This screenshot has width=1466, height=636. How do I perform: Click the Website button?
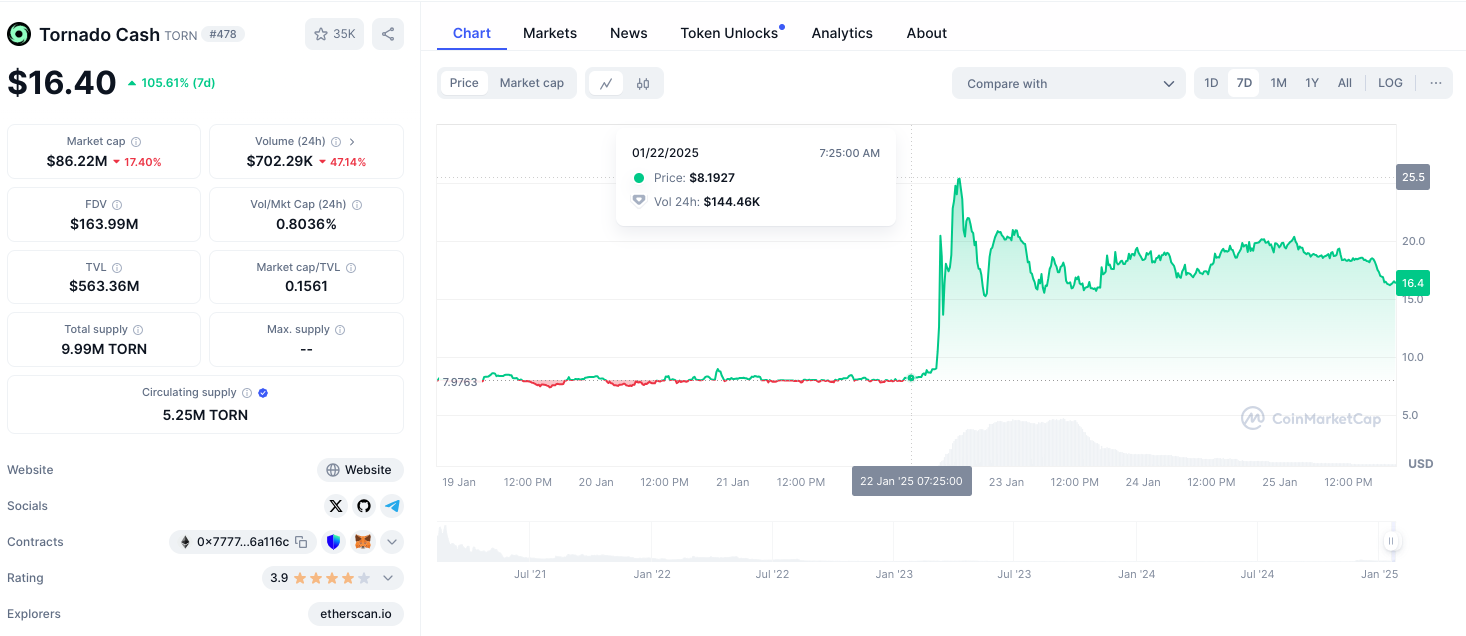tap(360, 470)
